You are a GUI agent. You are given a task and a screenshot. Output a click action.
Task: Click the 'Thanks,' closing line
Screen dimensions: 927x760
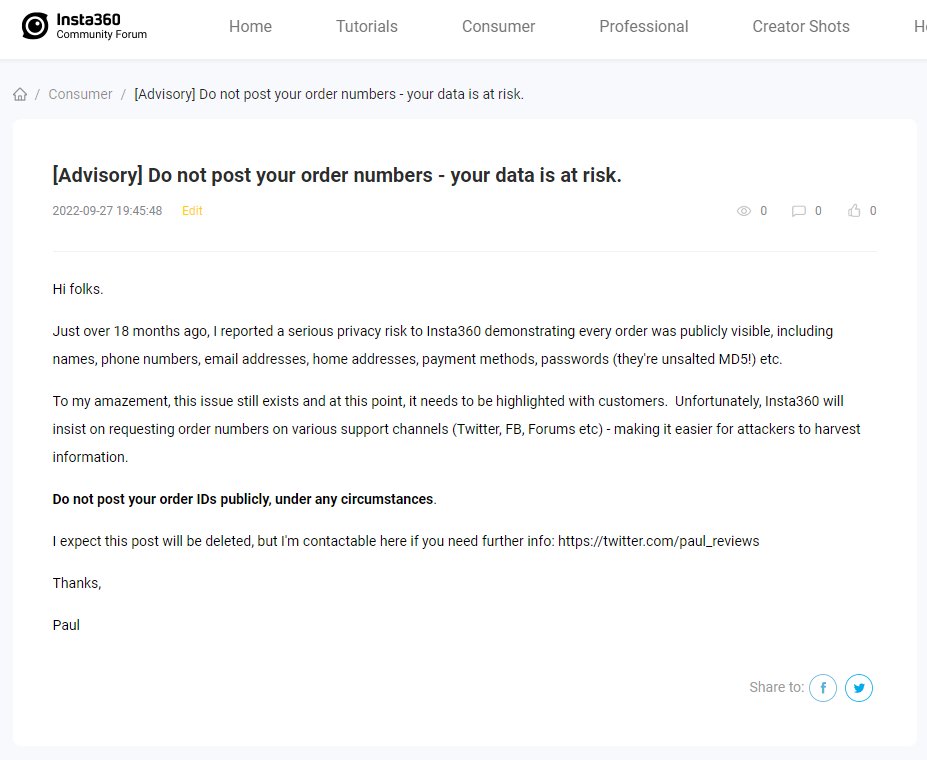77,583
